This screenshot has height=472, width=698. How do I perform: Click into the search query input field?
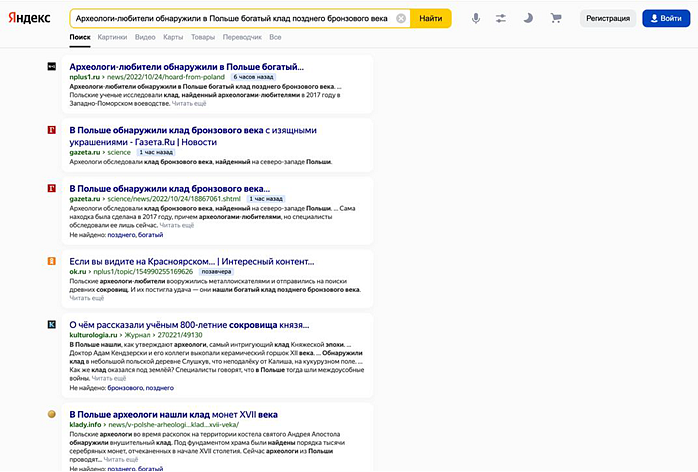coord(230,18)
